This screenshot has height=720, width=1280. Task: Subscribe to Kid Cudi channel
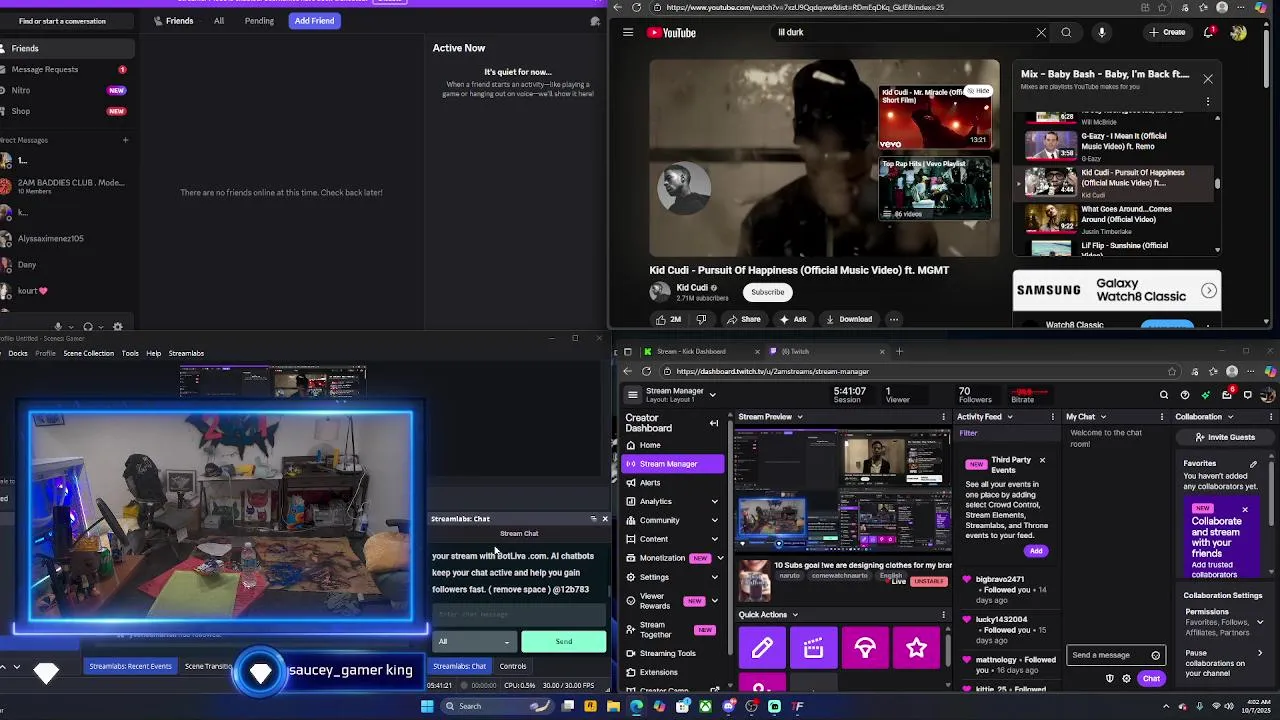tap(768, 292)
